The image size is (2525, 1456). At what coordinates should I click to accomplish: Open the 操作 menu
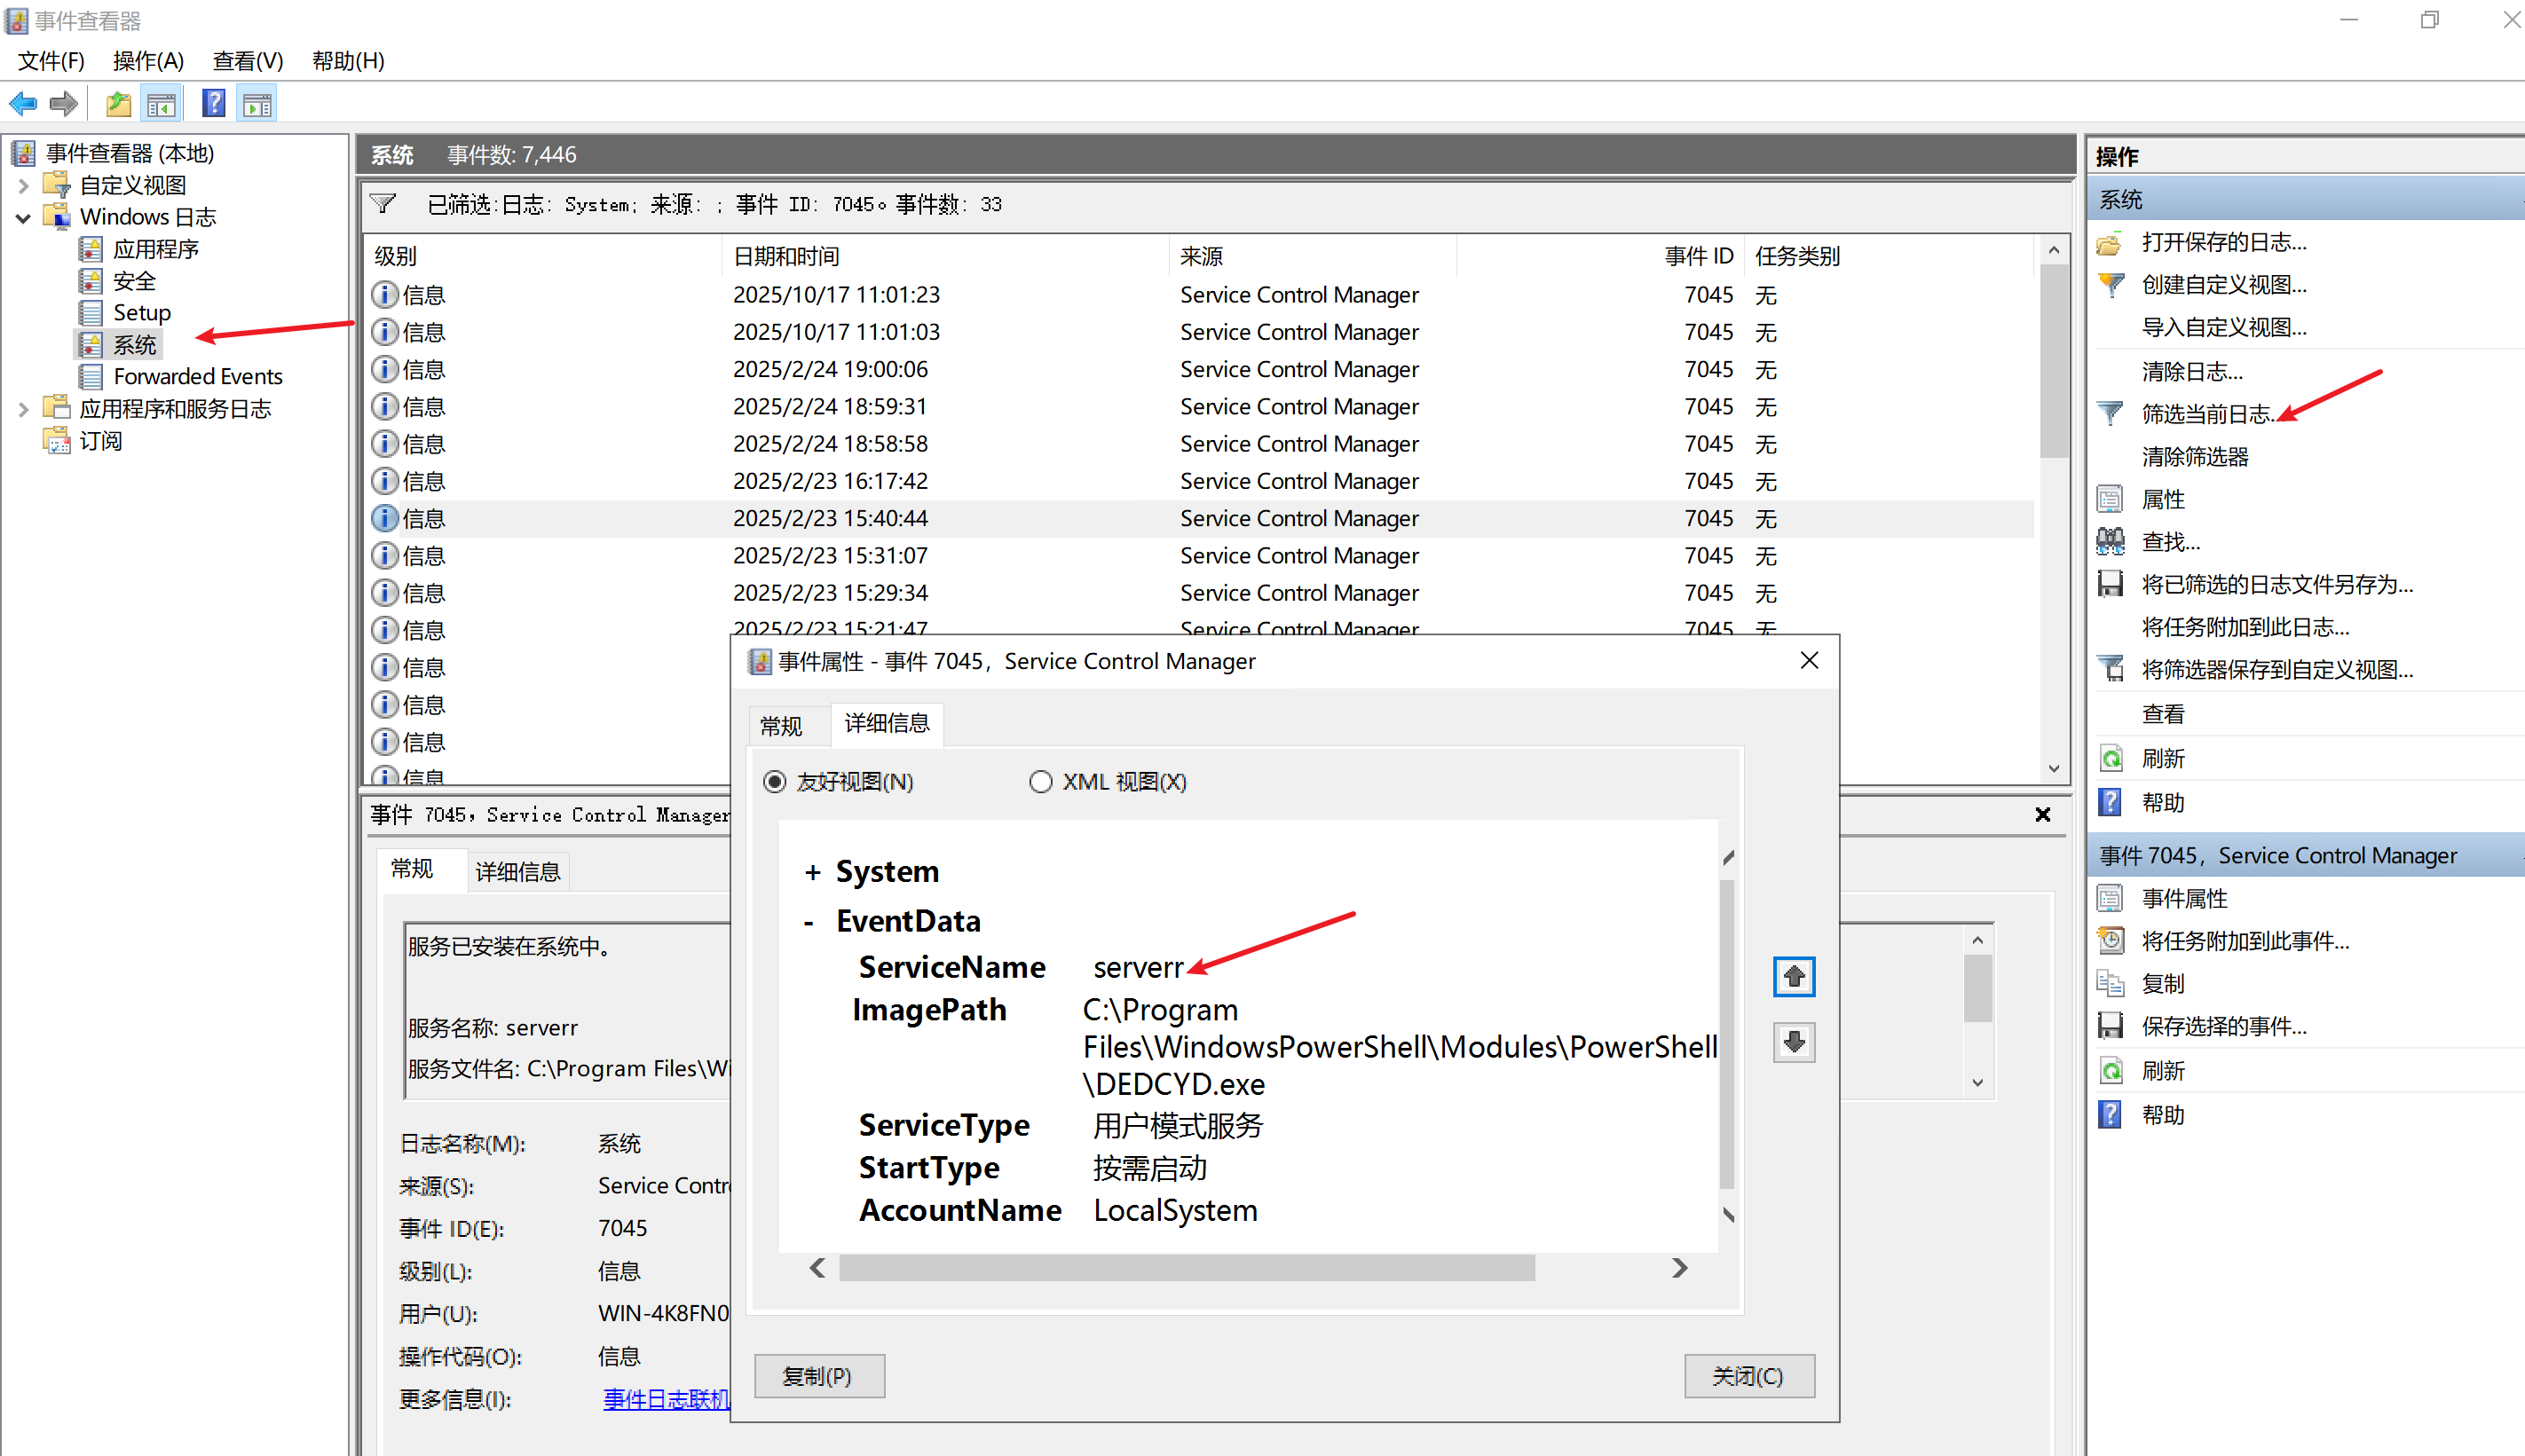(148, 61)
